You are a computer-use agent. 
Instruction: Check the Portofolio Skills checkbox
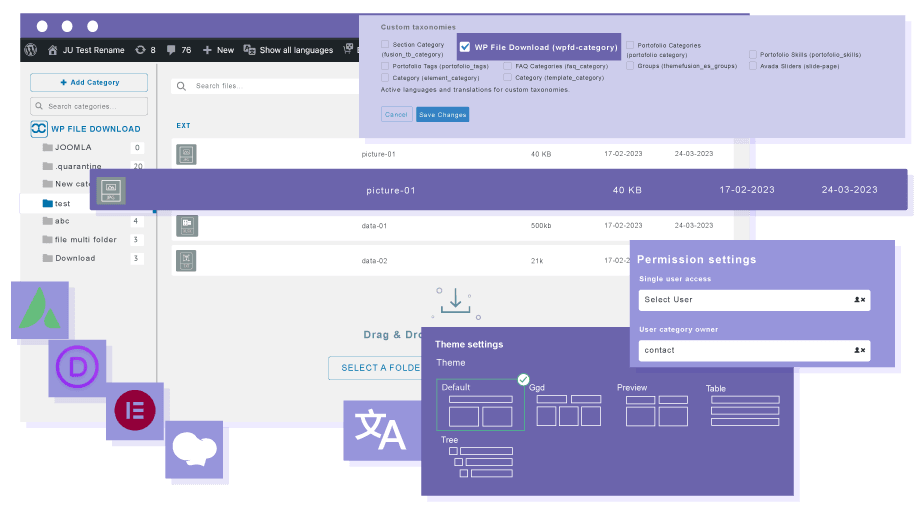point(753,55)
